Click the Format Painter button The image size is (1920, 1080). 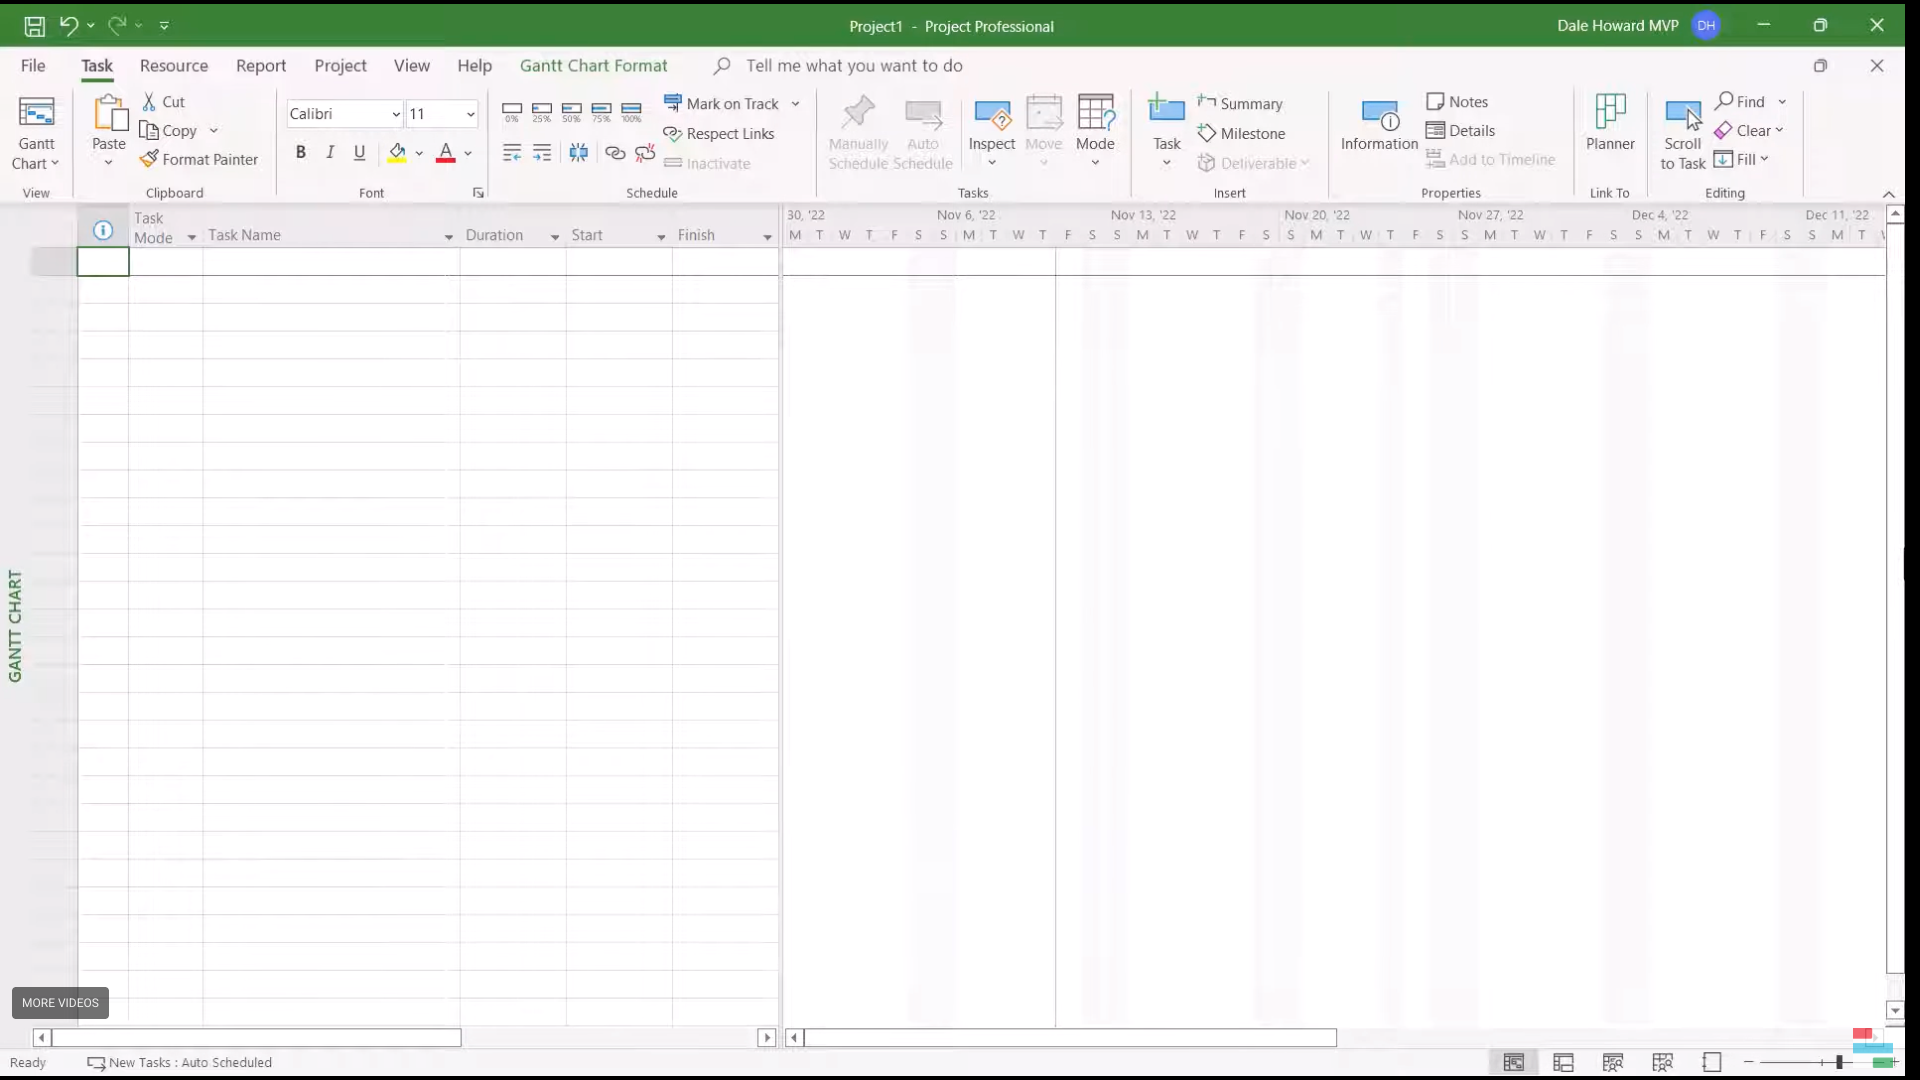(x=199, y=160)
